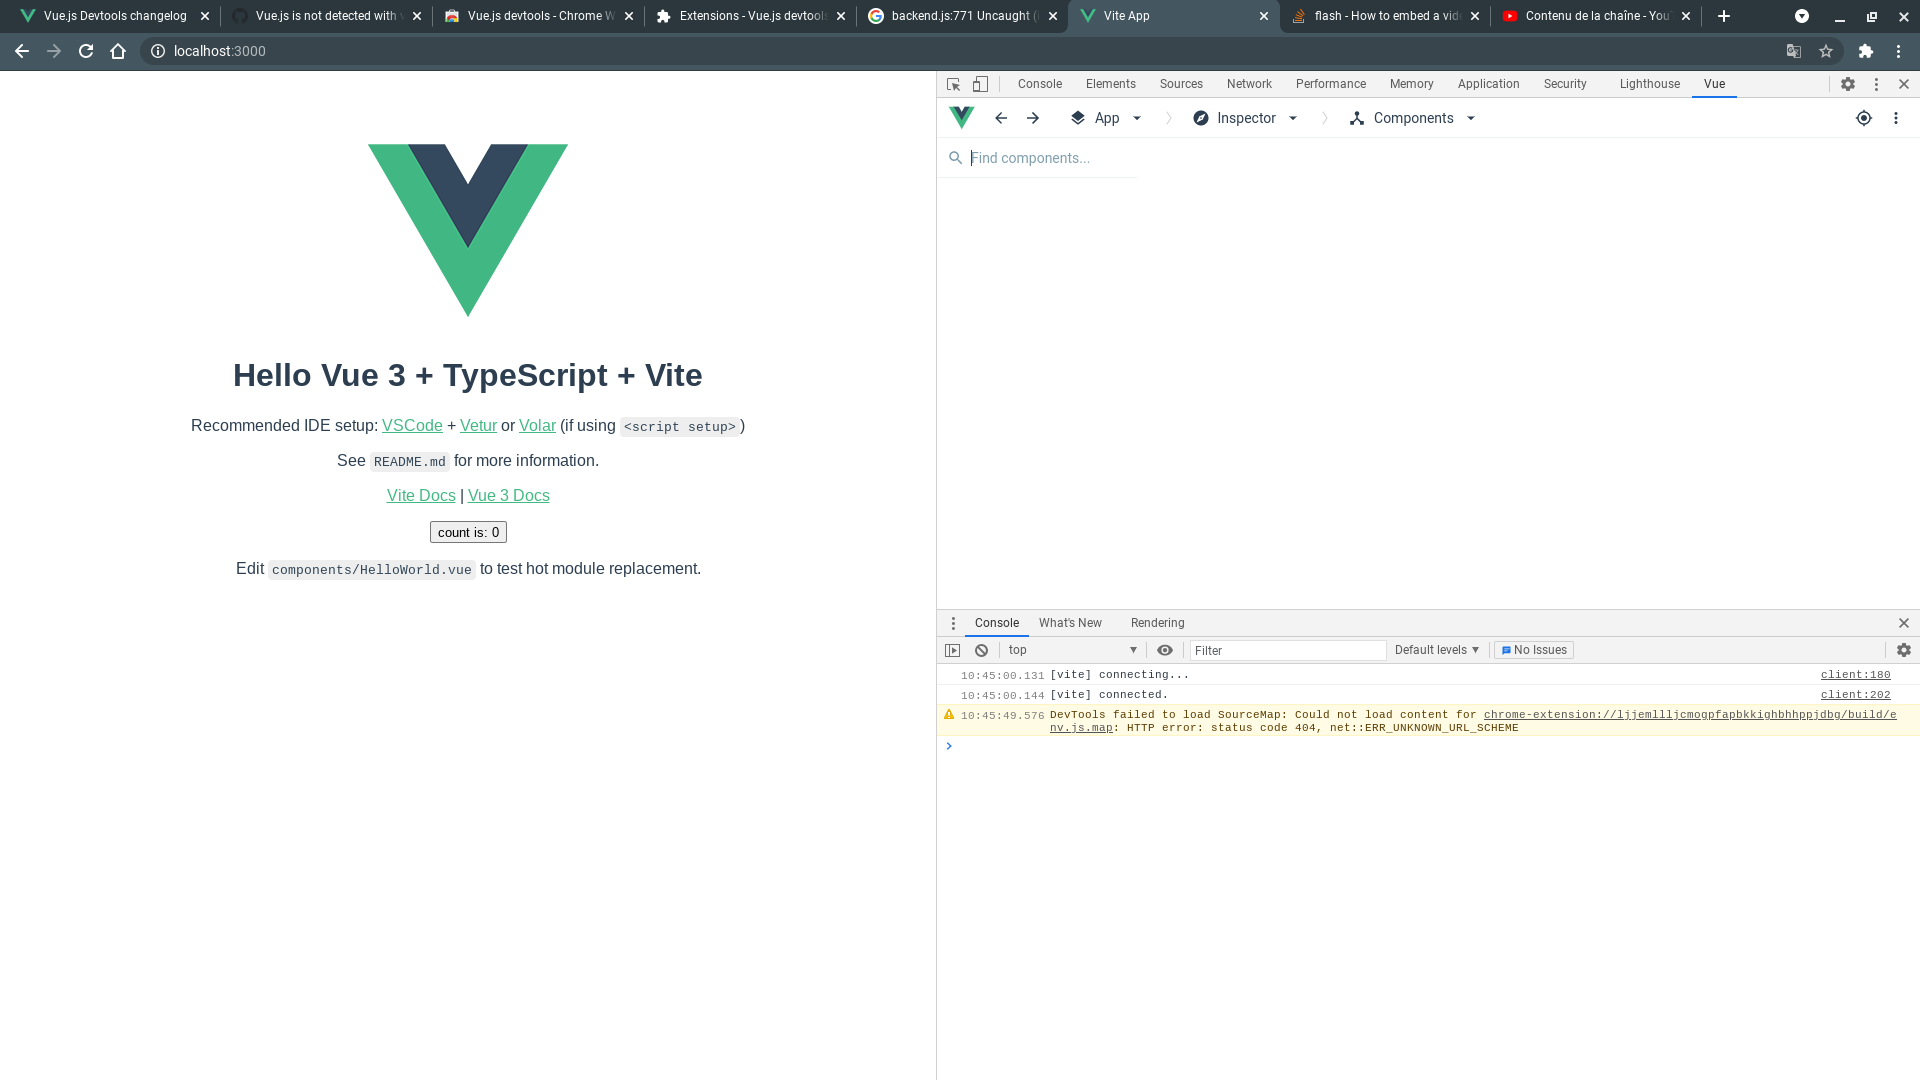Open the Vetur link
The height and width of the screenshot is (1080, 1920).
[478, 426]
